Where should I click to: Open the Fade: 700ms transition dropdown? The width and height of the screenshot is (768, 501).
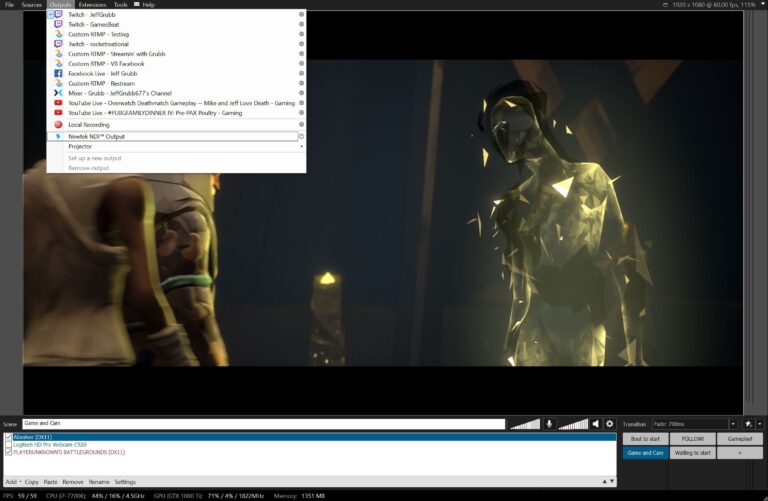coord(733,424)
